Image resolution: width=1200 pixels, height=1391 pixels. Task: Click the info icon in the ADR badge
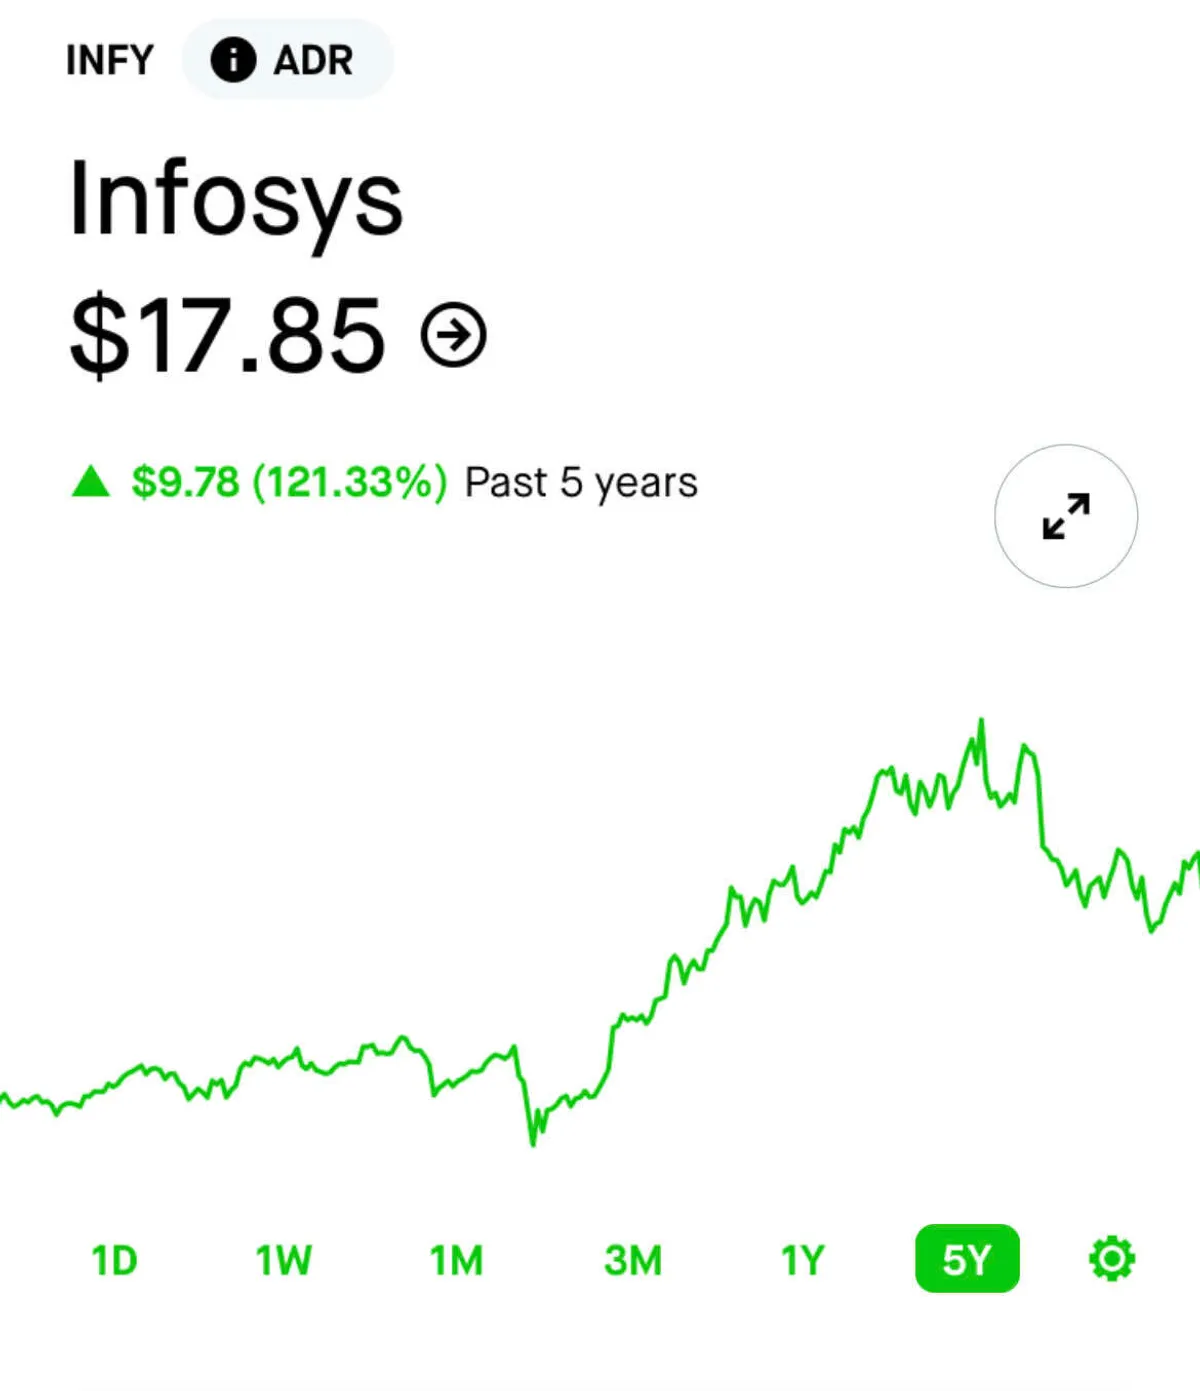point(233,60)
